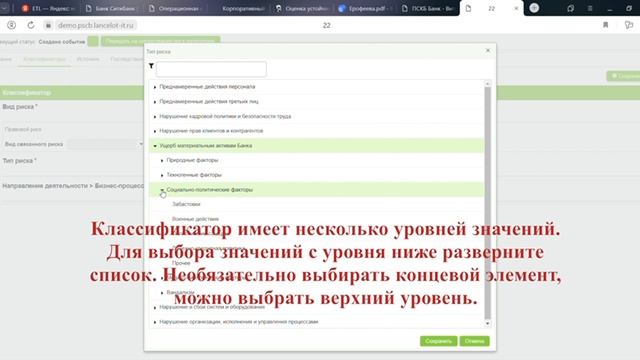Click Отмена button in dialog
Image resolution: width=640 pixels, height=360 pixels.
(x=474, y=341)
